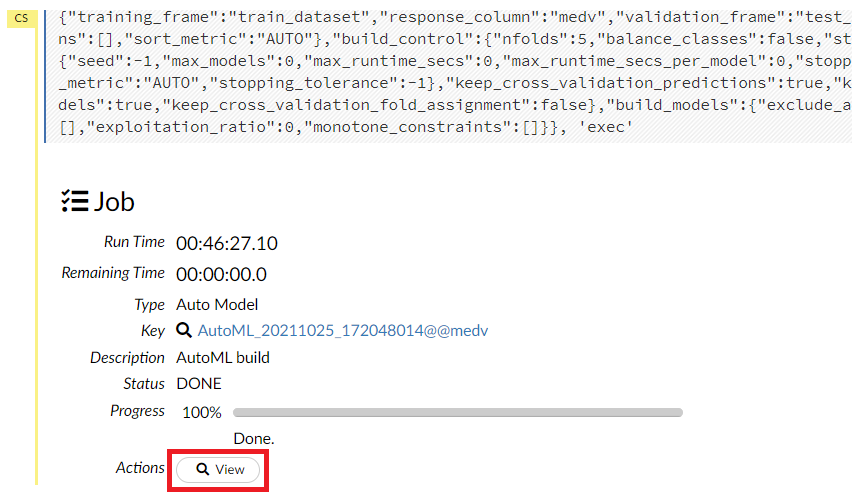Screen dimensions: 852x492
Task: Click the 'Done.' progress message
Action: (254, 438)
